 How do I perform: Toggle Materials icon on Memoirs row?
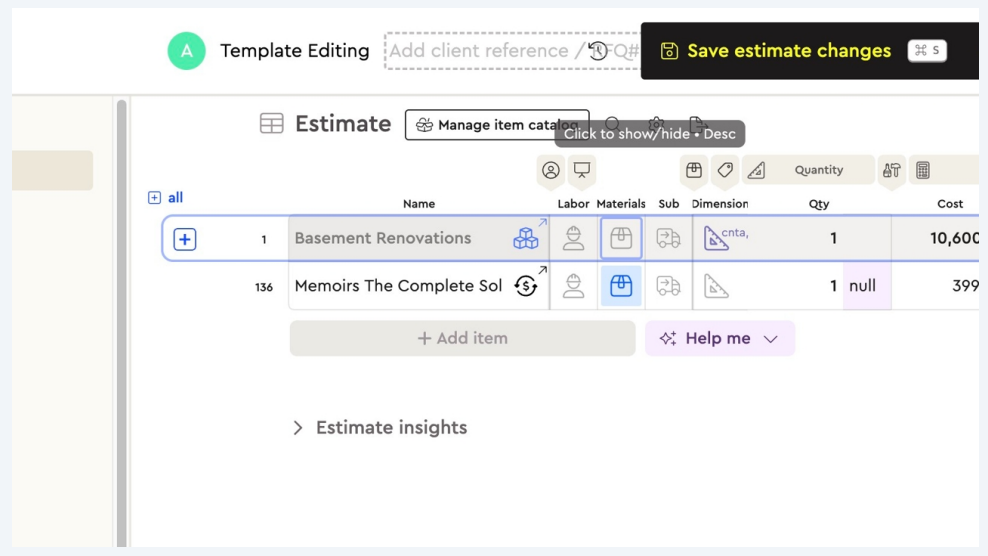[621, 286]
